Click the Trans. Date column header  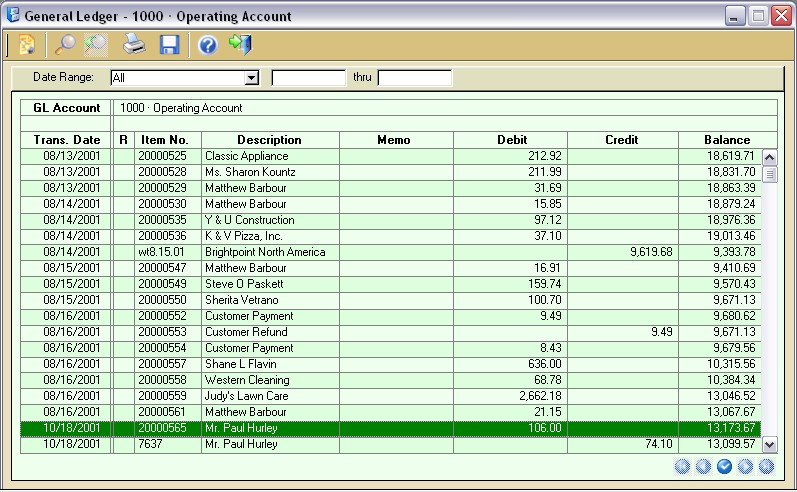pos(67,140)
